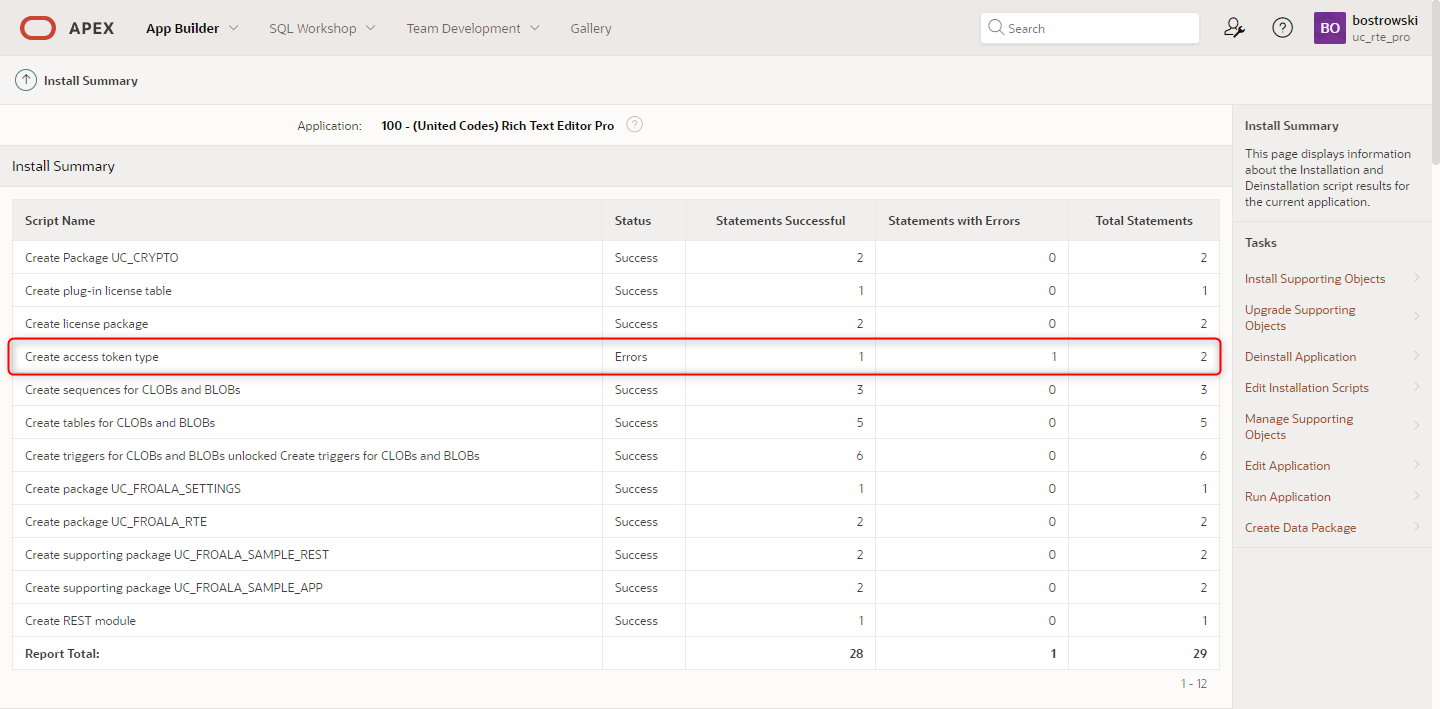This screenshot has height=709, width=1440.
Task: Click the application name 100 Rich Text Editor Pro
Action: (498, 126)
